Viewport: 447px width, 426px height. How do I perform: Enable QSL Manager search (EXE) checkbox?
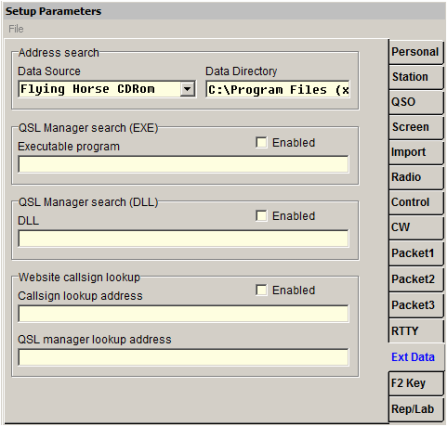pyautogui.click(x=261, y=142)
